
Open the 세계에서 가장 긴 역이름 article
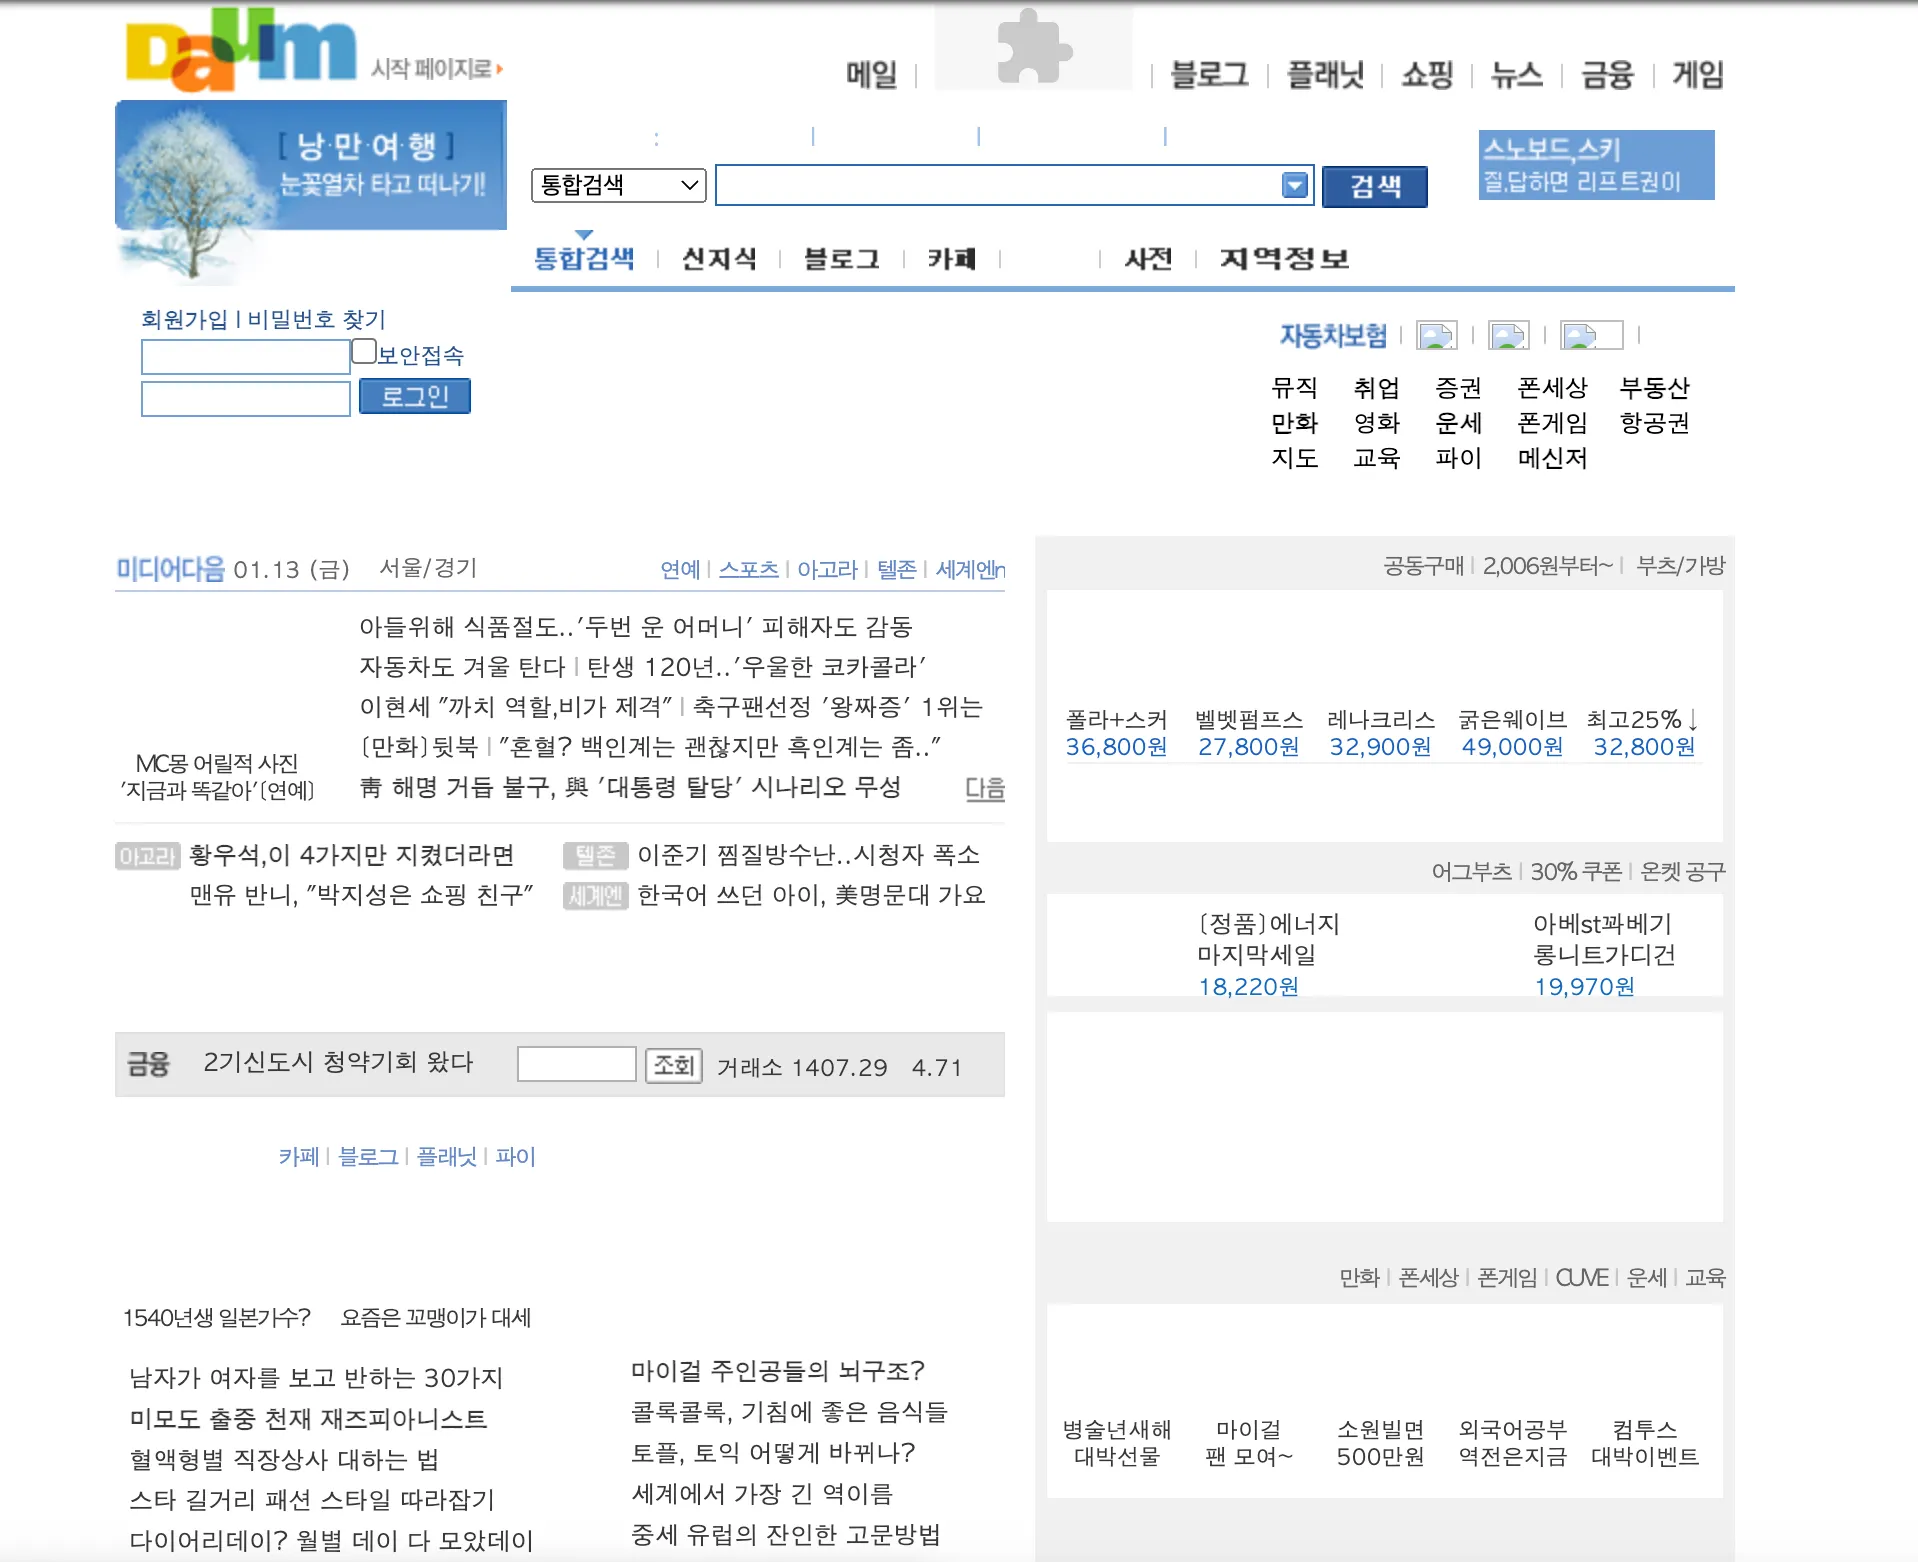762,1494
